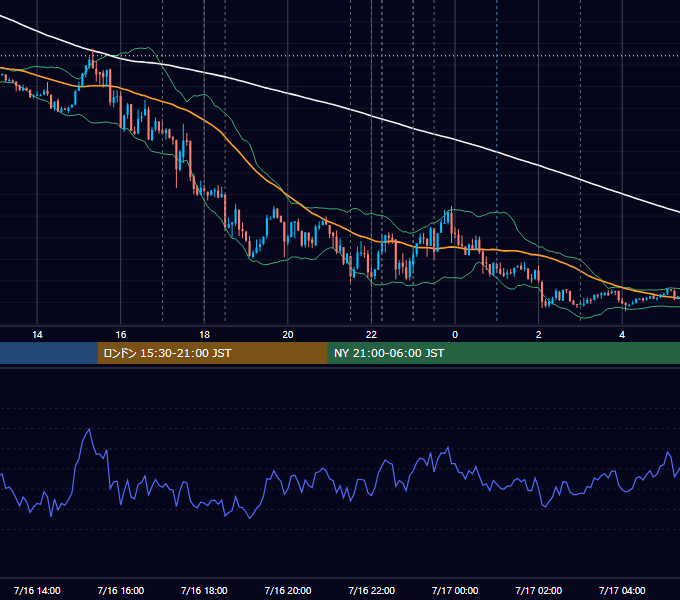The image size is (680, 600).
Task: Click the blue session band before ロンドン
Action: click(49, 353)
